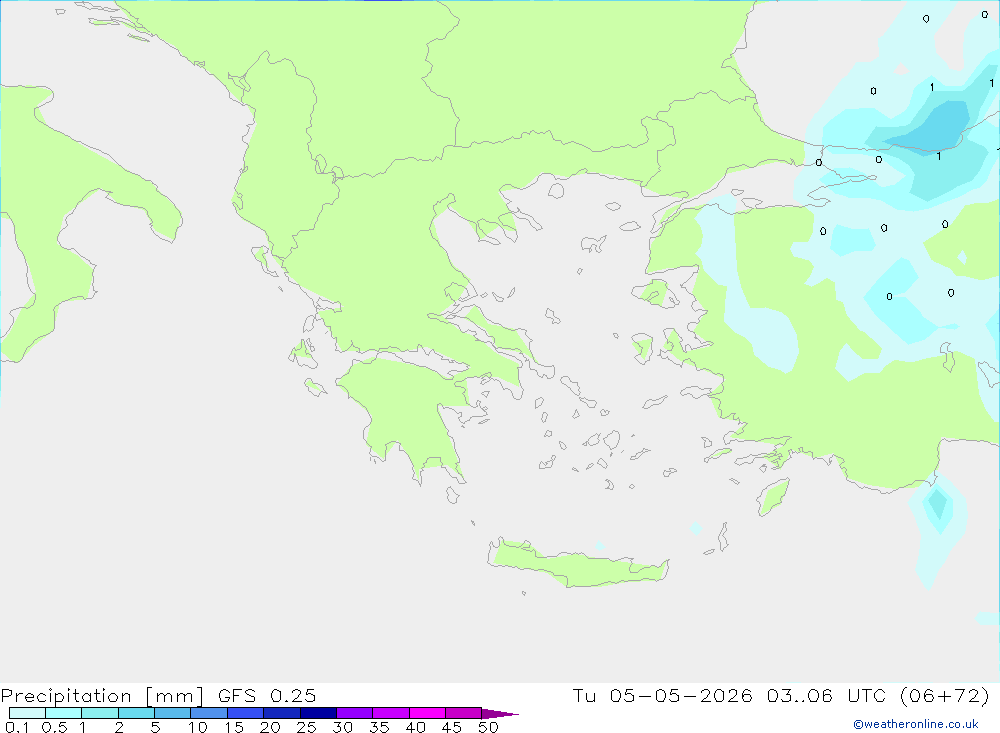Select the 5–10 mm legend color box
This screenshot has width=1000, height=733.
tap(173, 713)
